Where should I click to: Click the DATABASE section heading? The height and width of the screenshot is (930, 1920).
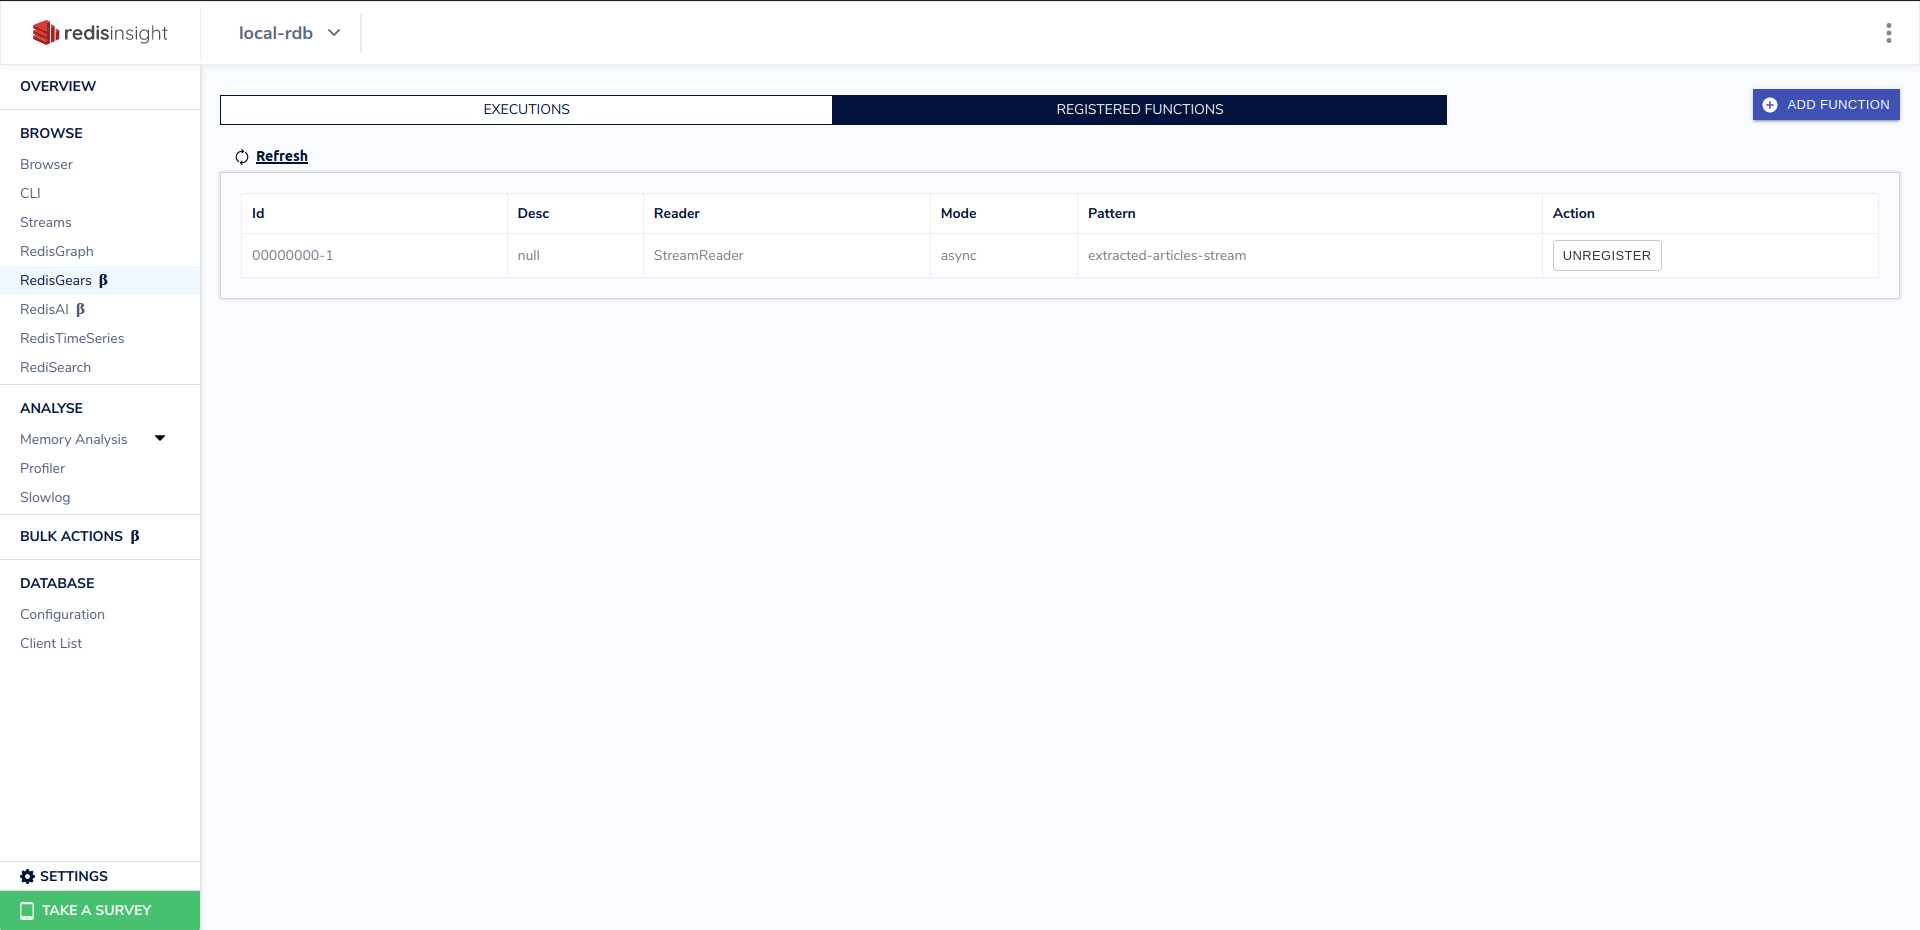tap(57, 583)
